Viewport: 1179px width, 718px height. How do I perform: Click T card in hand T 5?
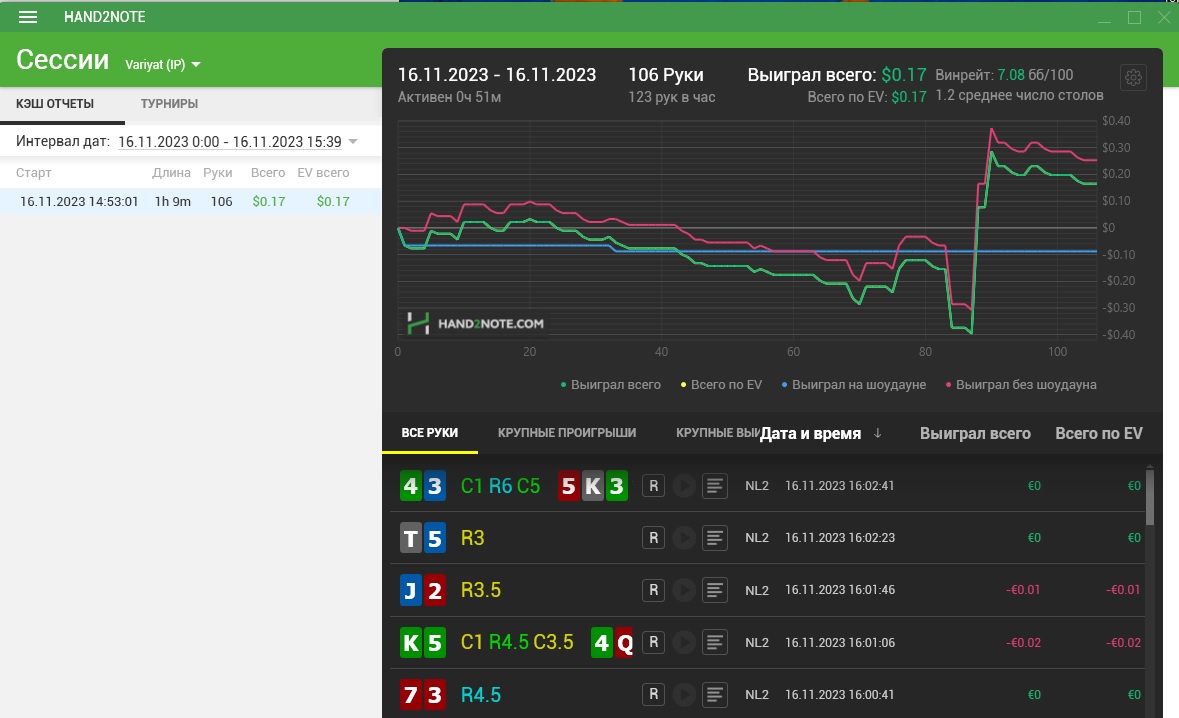tap(411, 538)
